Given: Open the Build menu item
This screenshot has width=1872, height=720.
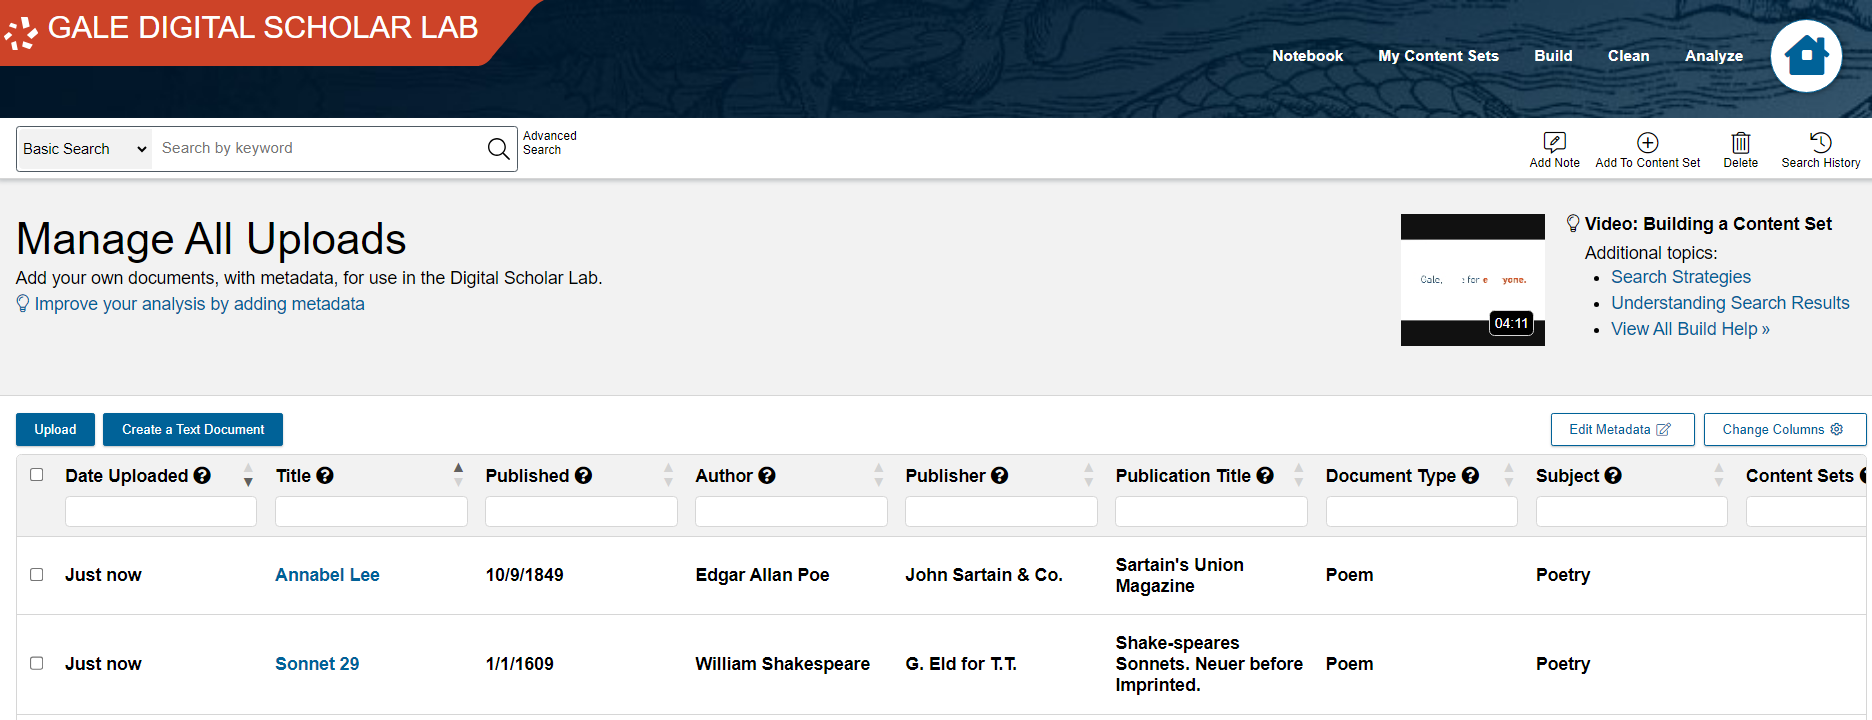Looking at the screenshot, I should click(1553, 56).
